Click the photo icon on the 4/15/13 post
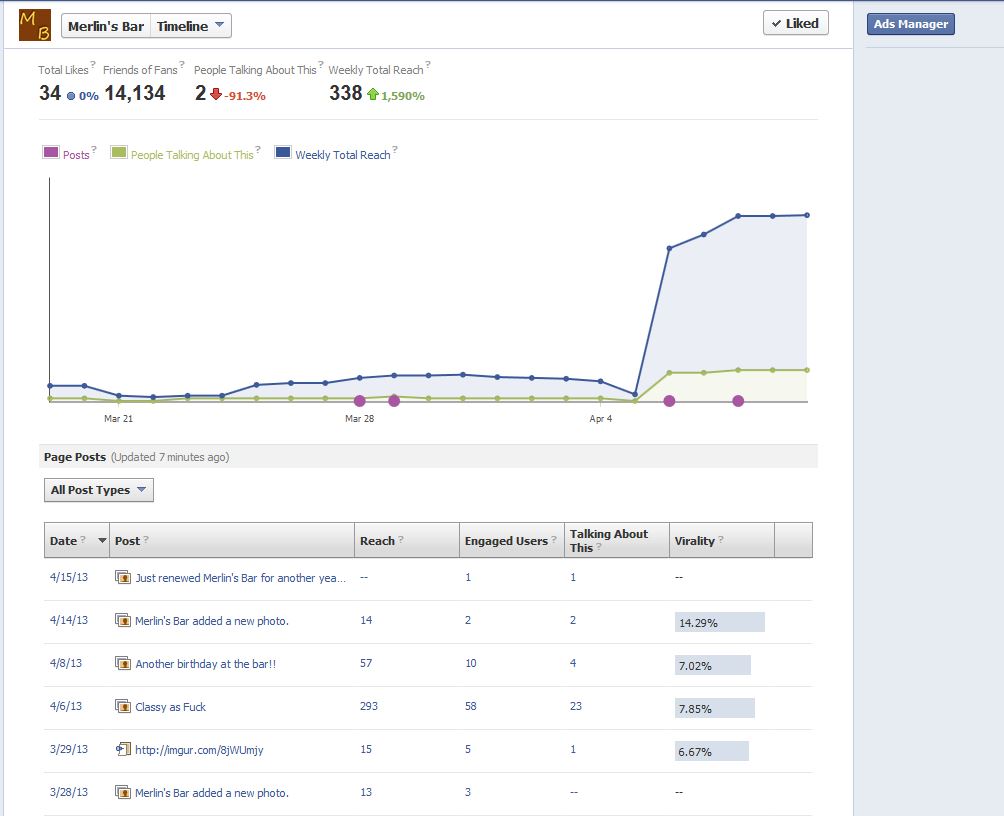This screenshot has height=816, width=1004. click(x=123, y=577)
